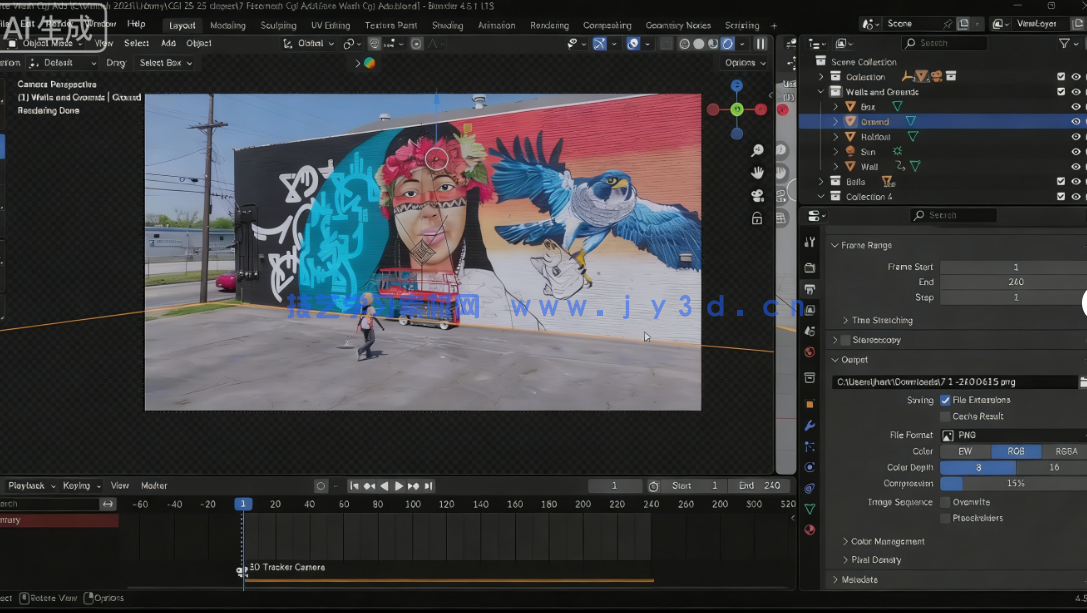Enable the Overwrite checkbox

tap(945, 502)
